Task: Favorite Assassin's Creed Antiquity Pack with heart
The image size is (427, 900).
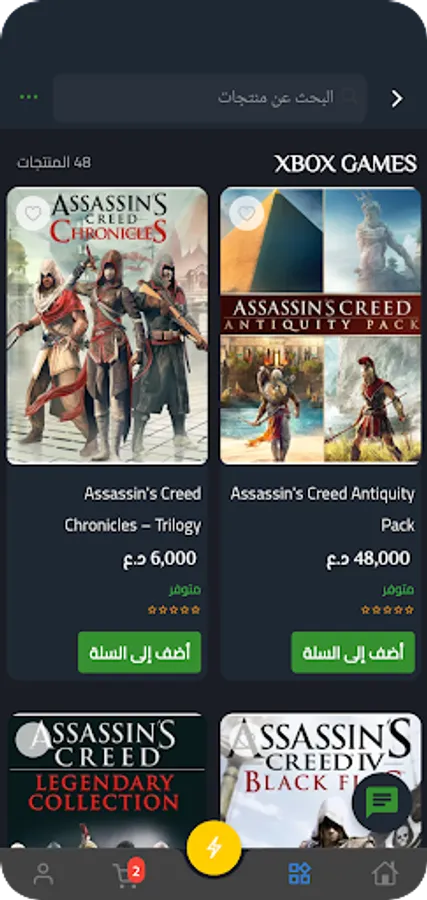Action: [x=247, y=214]
